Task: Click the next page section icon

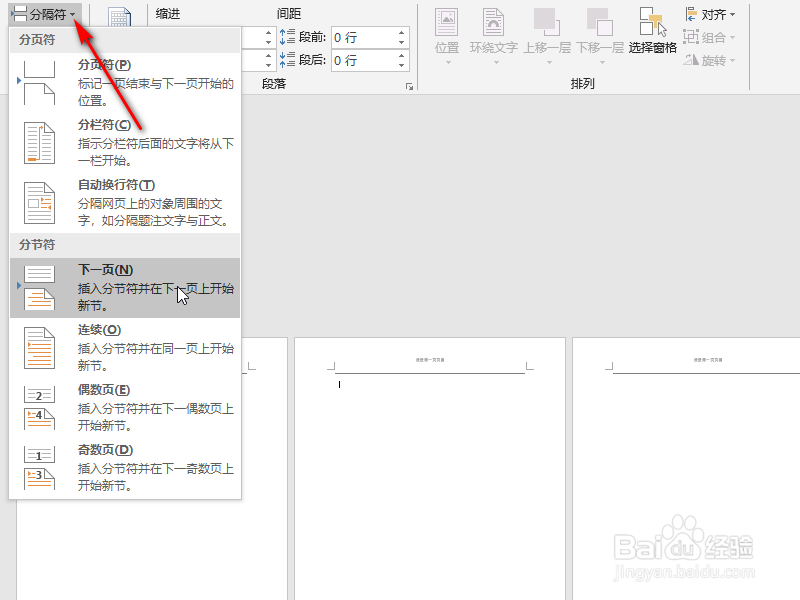Action: click(39, 288)
